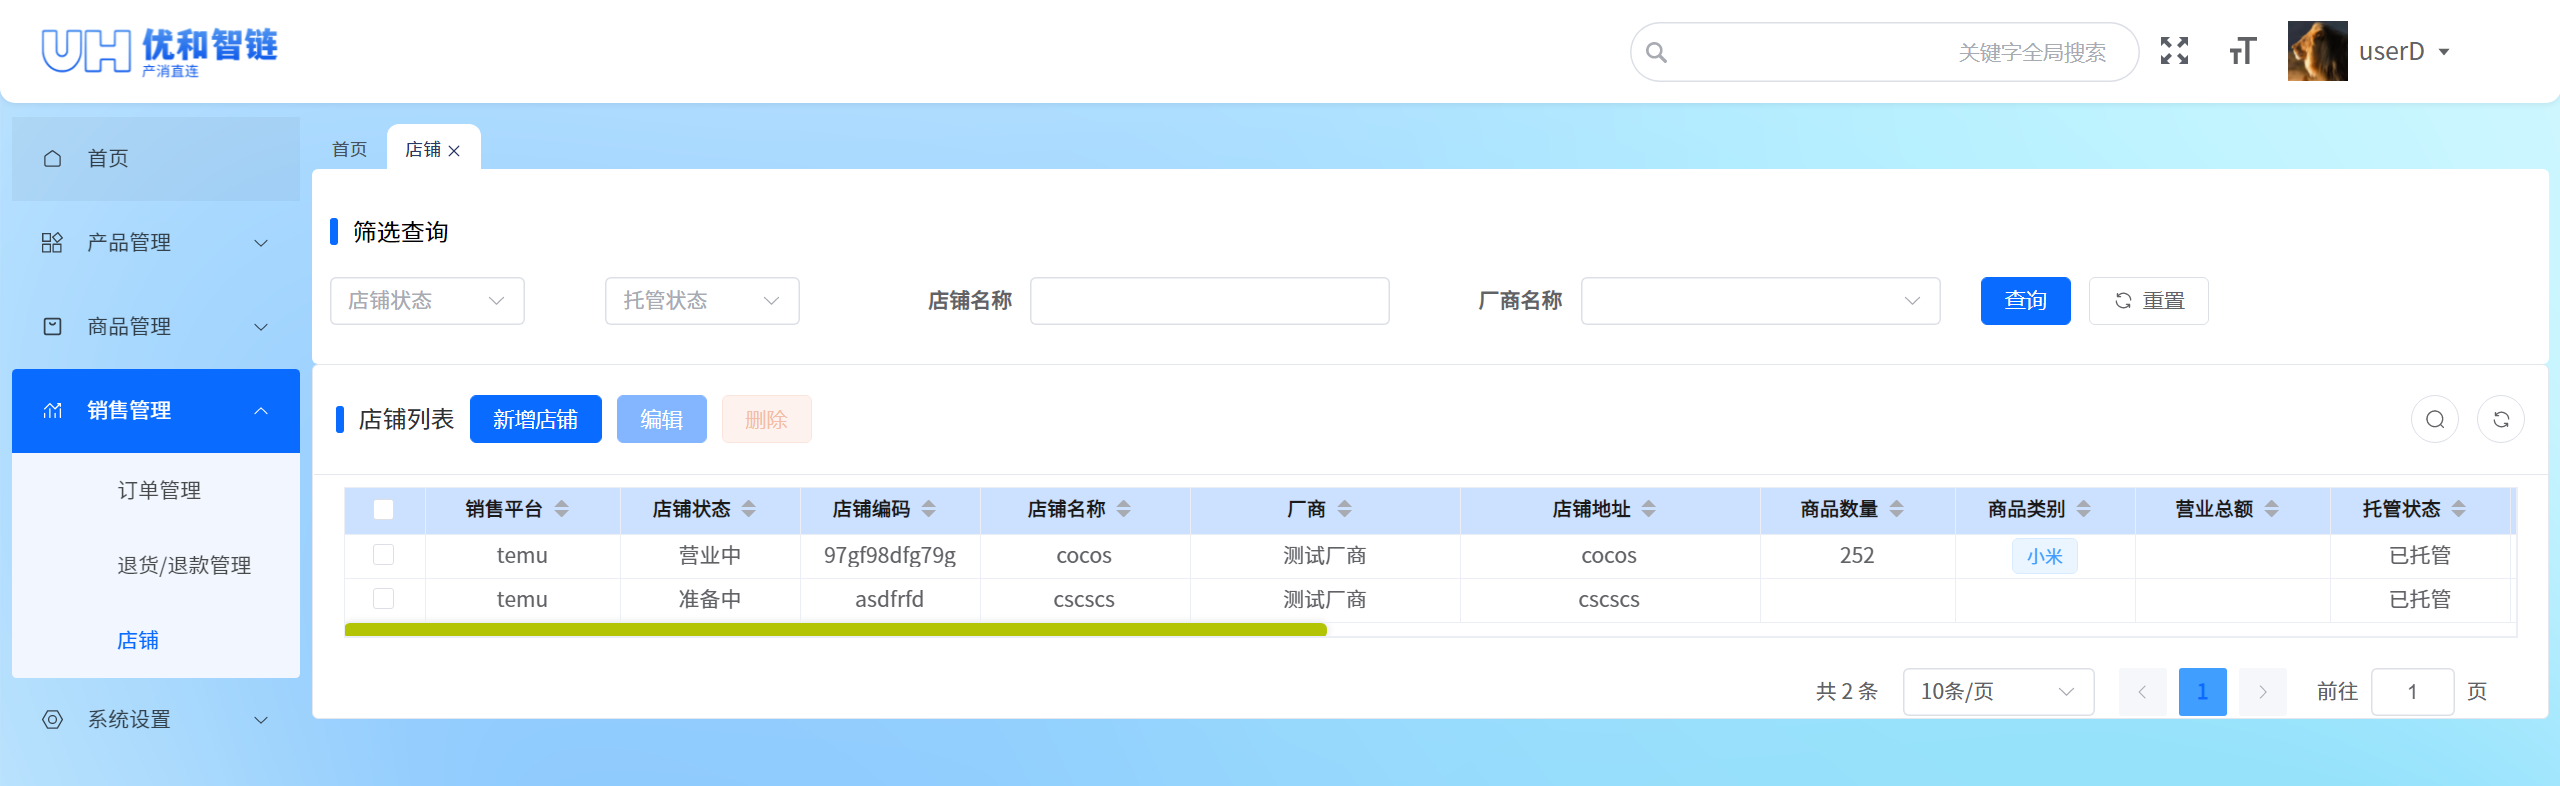Viewport: 2560px width, 786px height.
Task: Close the 店铺 tab with X
Action: click(x=454, y=151)
